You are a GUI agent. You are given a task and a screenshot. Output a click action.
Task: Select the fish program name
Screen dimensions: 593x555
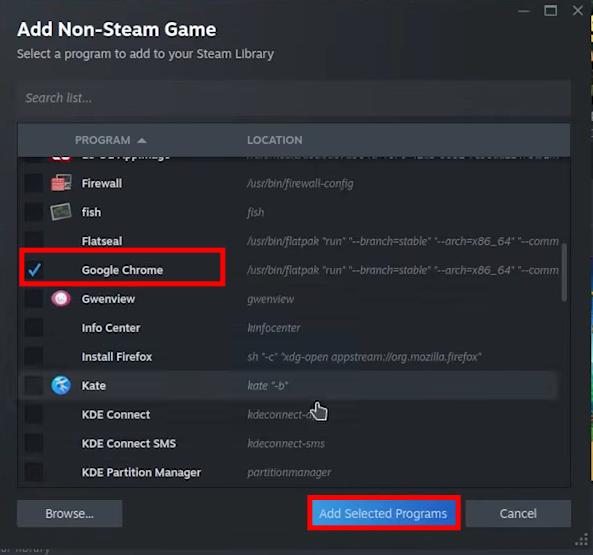pyautogui.click(x=92, y=212)
